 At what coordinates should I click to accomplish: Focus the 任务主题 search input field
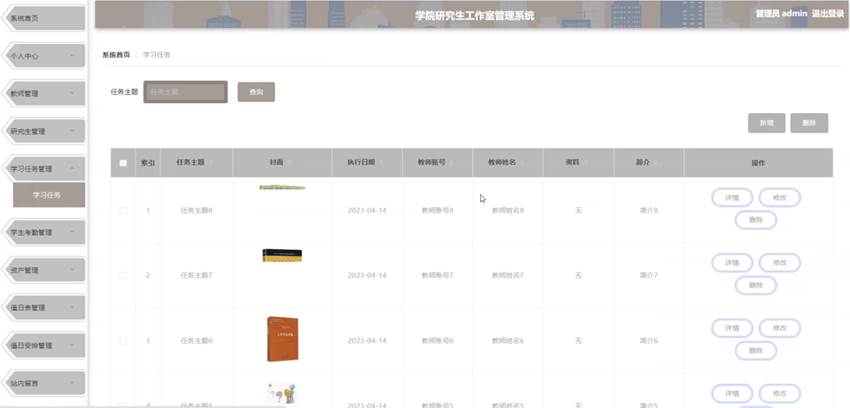185,92
